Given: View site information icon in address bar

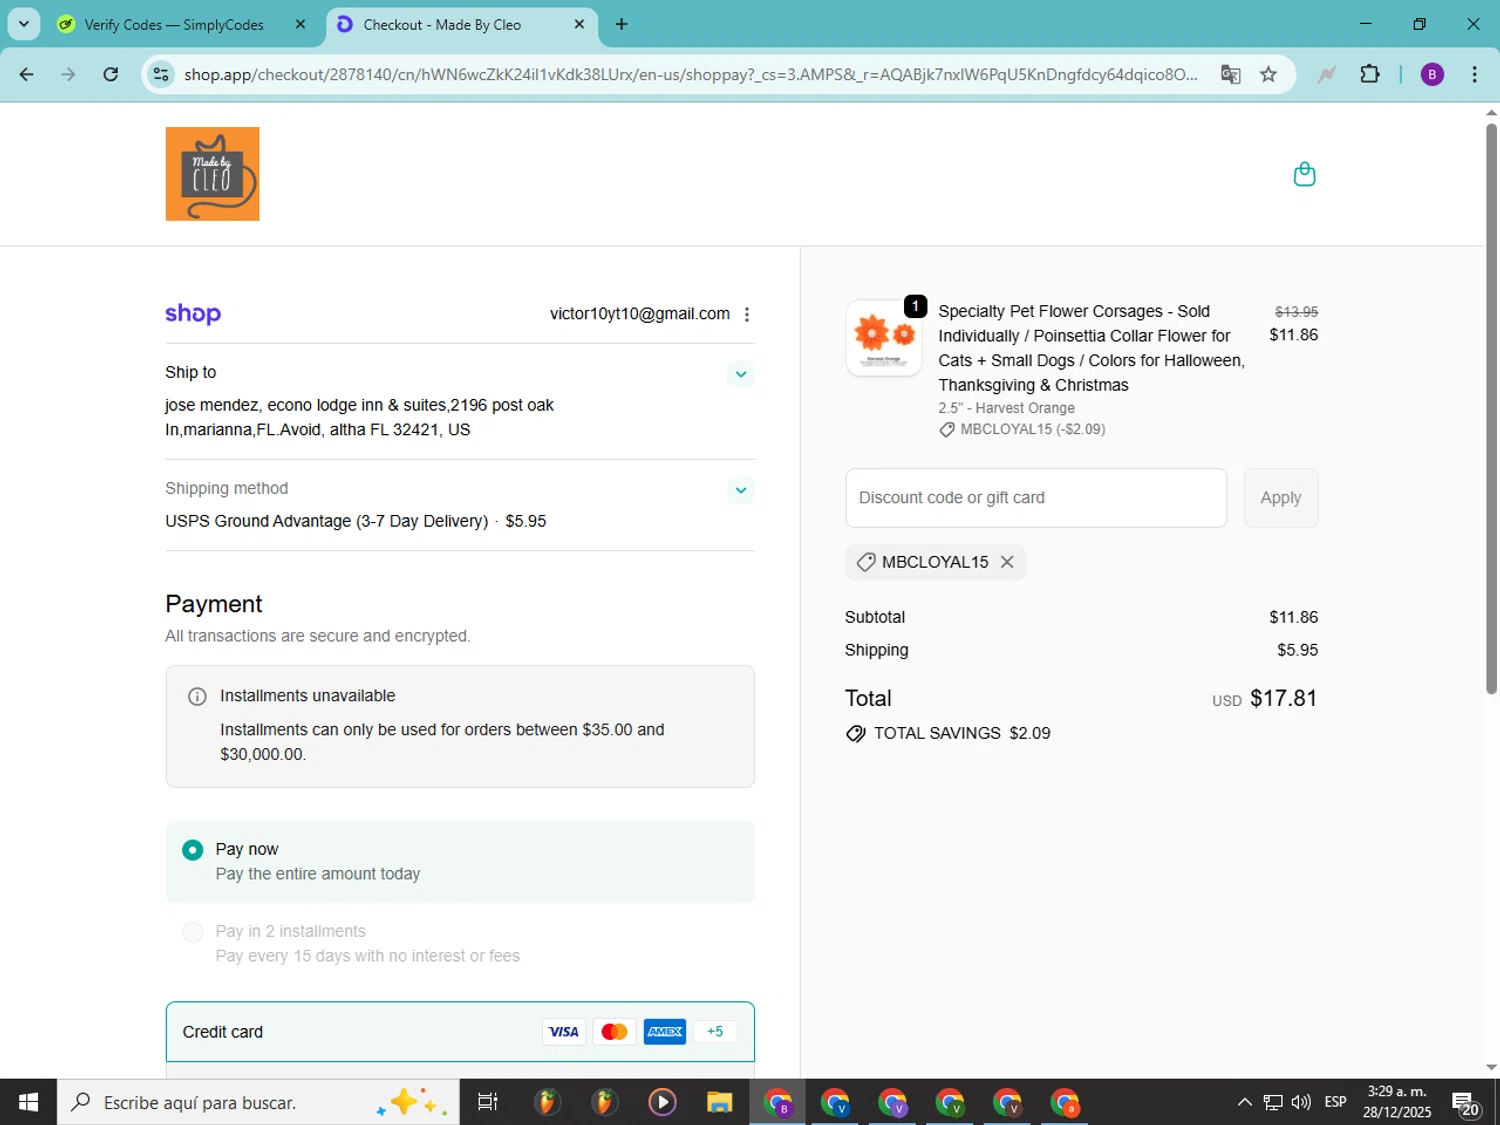Looking at the screenshot, I should point(162,74).
